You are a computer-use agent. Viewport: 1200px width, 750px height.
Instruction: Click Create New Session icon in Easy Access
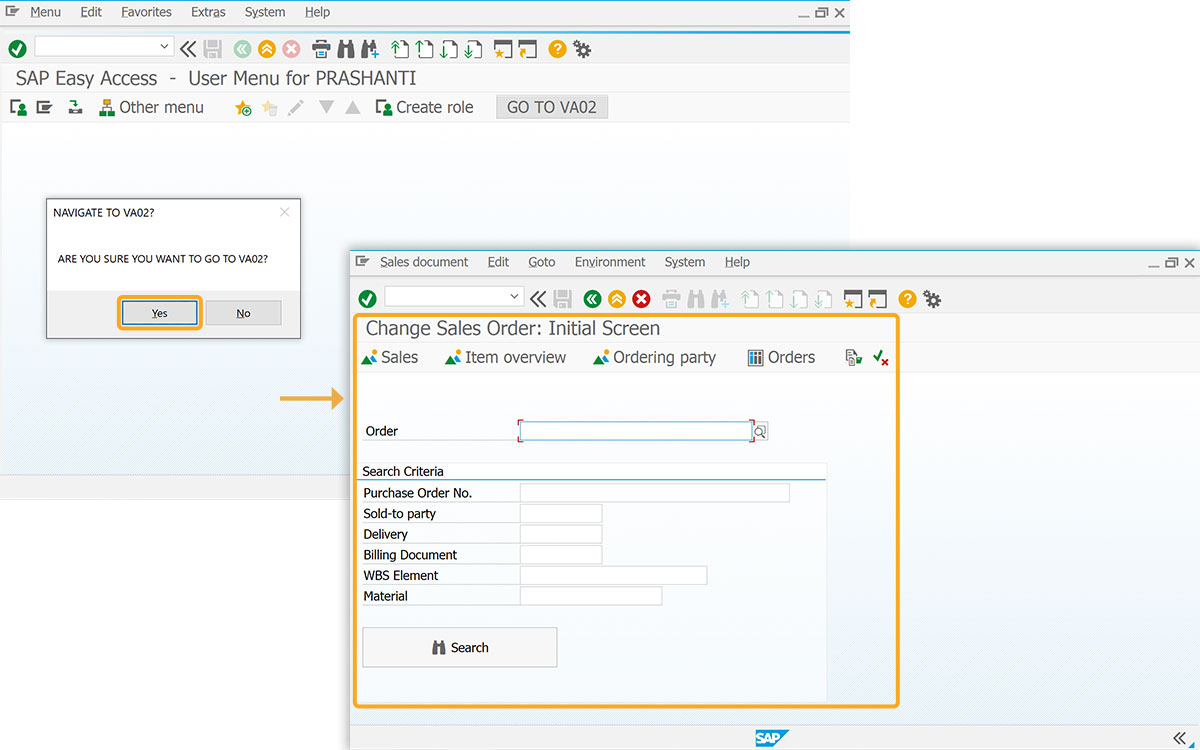503,48
